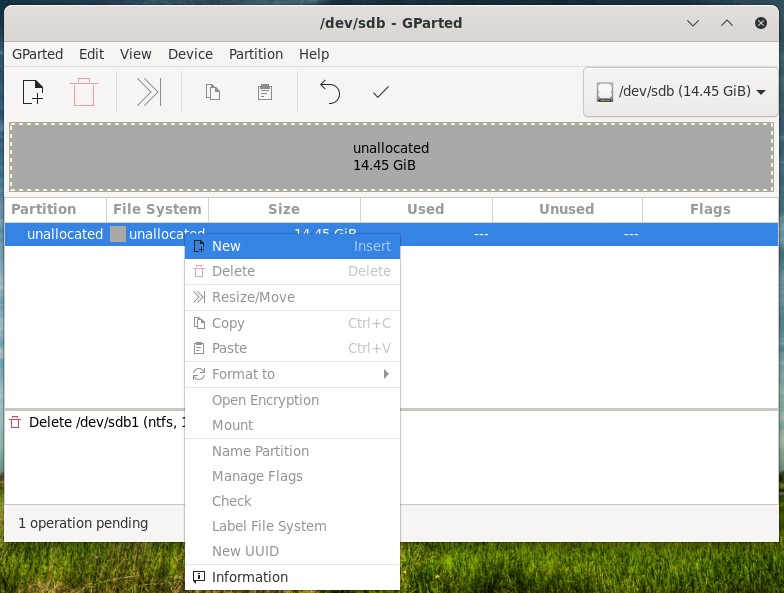
Task: Click the Delete partition trash toolbar icon
Action: 84,92
